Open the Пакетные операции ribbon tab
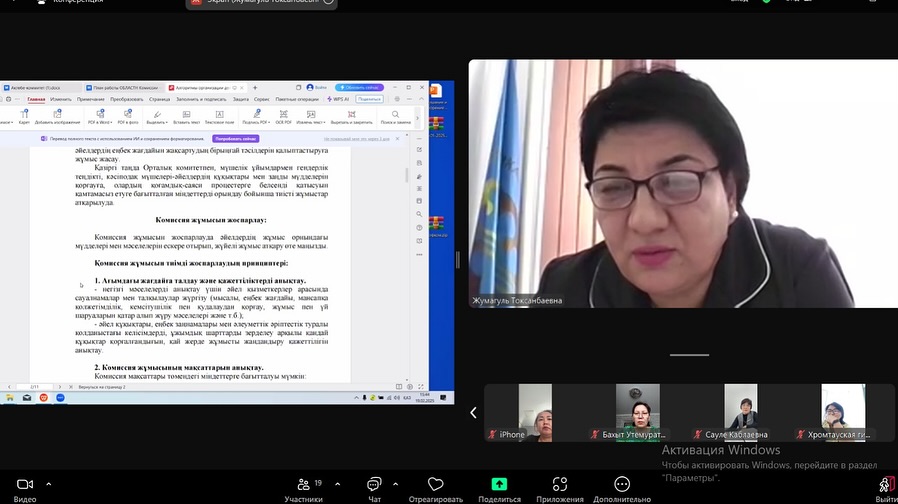This screenshot has height=504, width=898. (x=297, y=99)
